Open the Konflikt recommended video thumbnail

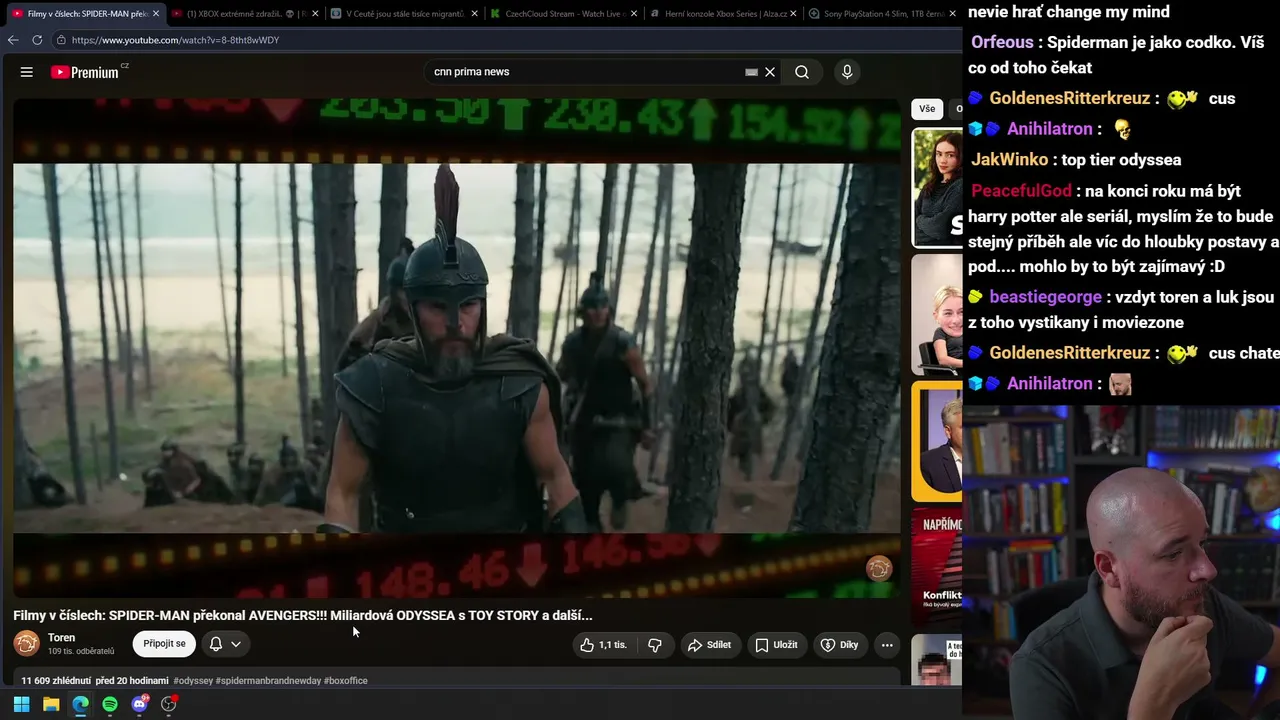point(937,568)
